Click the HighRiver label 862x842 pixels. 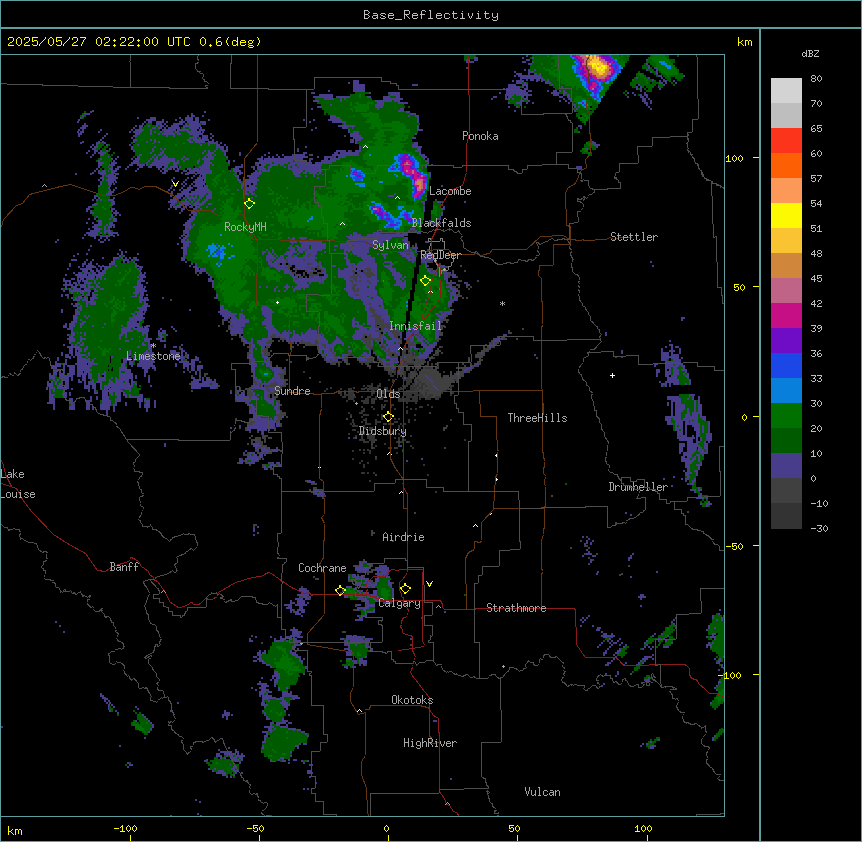coord(430,743)
